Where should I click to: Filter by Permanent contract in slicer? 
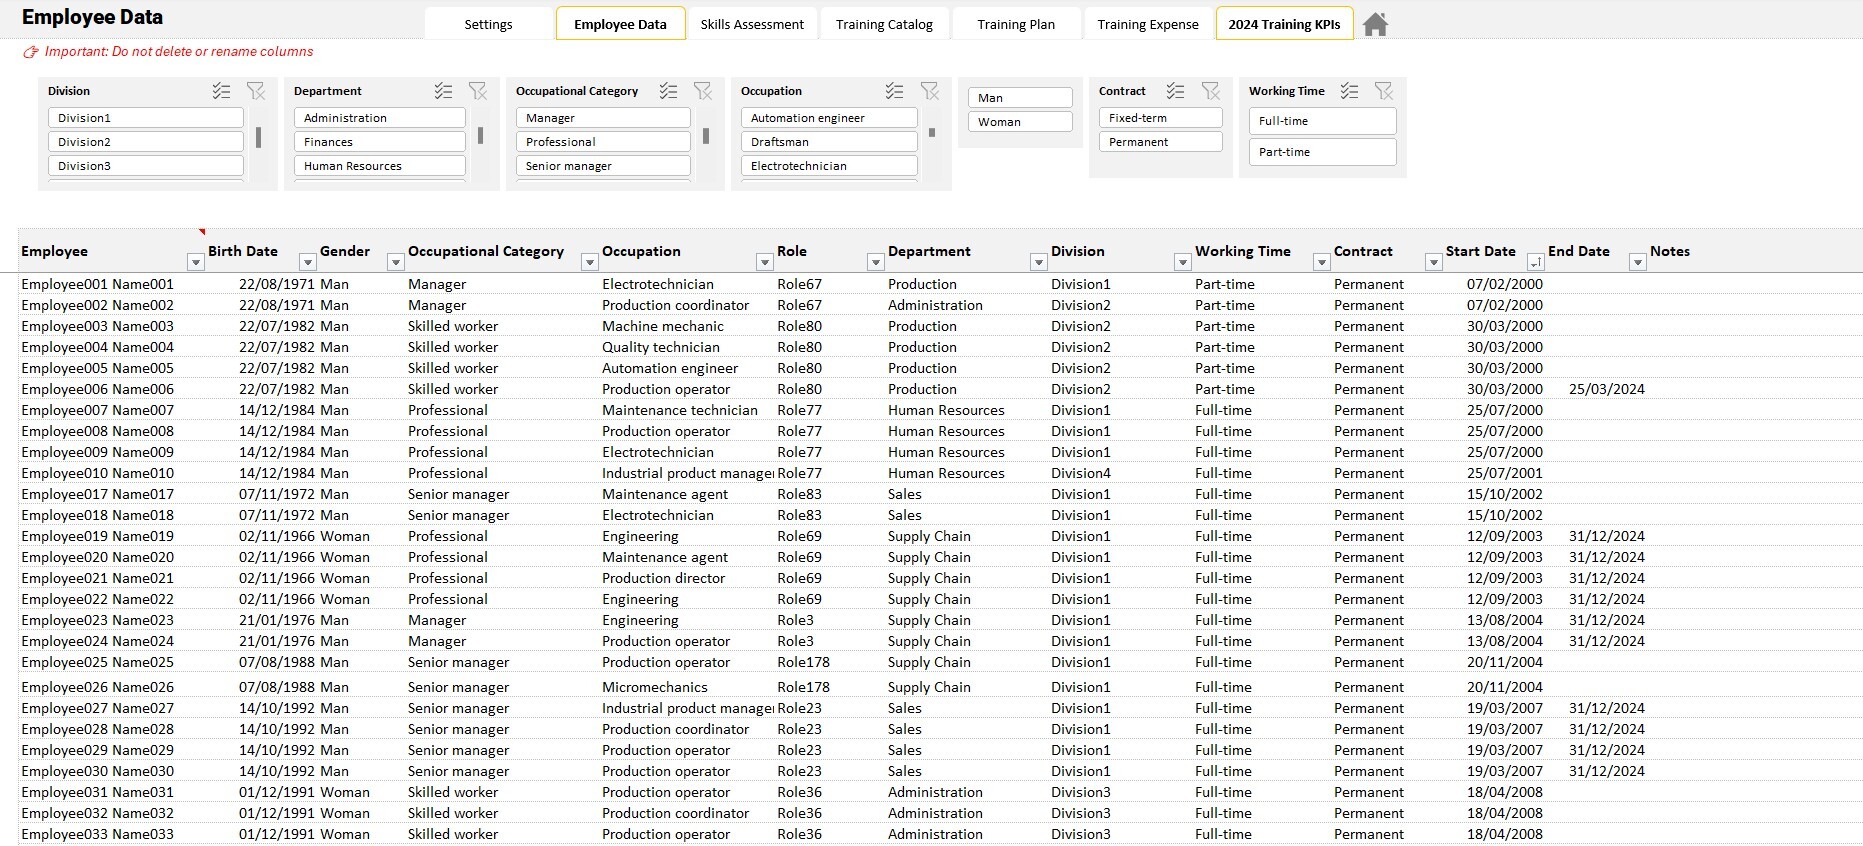(1160, 142)
